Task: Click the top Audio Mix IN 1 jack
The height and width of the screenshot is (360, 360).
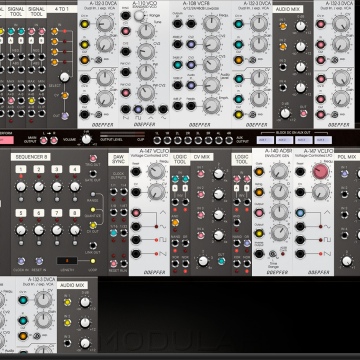Action: [283, 26]
